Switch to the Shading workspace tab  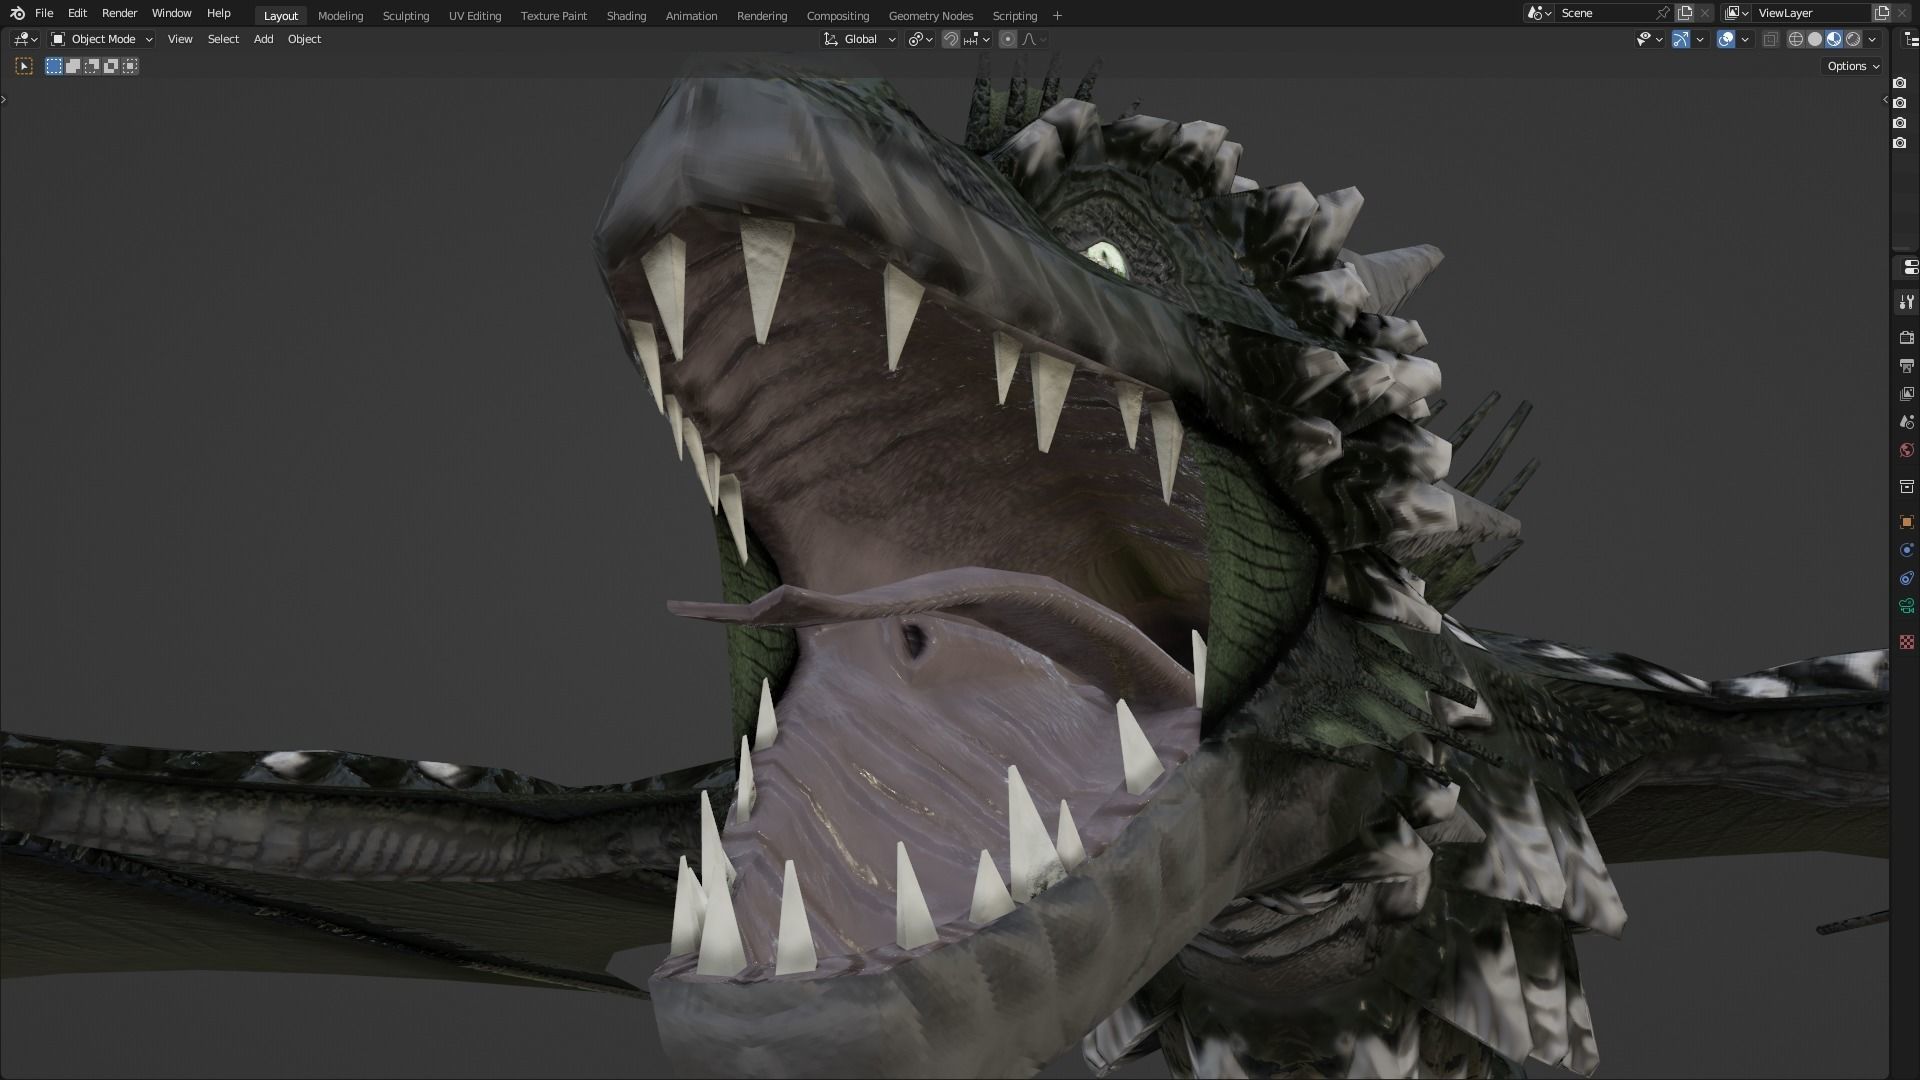[626, 16]
